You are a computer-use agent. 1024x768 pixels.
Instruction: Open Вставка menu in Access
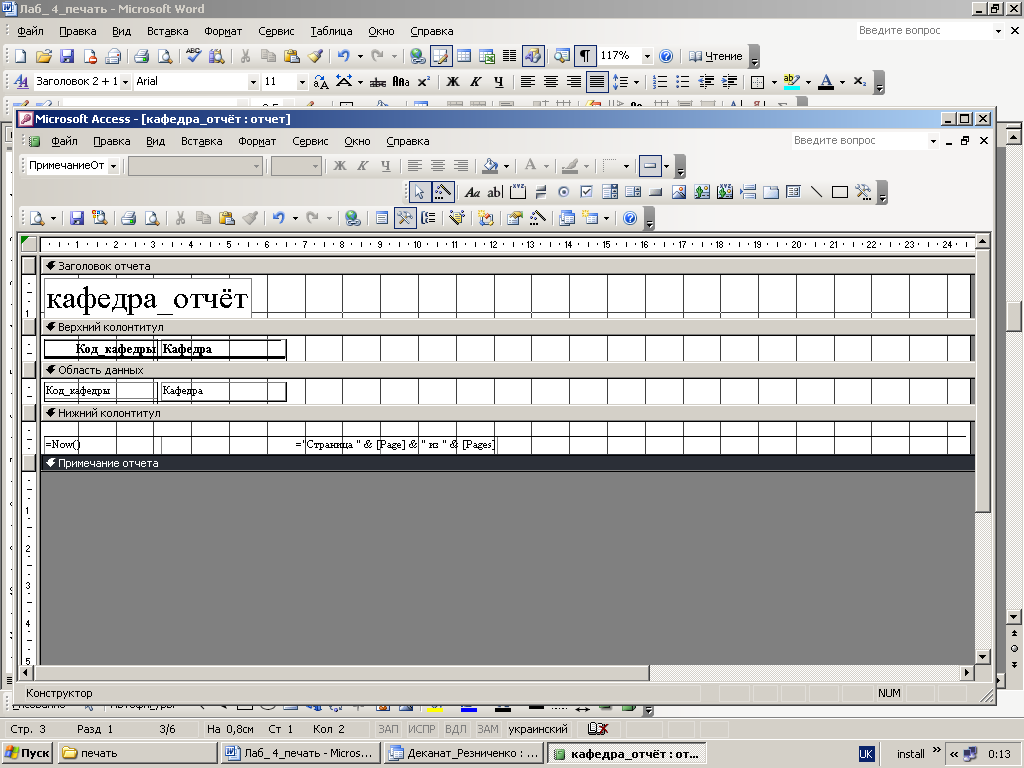pos(201,141)
